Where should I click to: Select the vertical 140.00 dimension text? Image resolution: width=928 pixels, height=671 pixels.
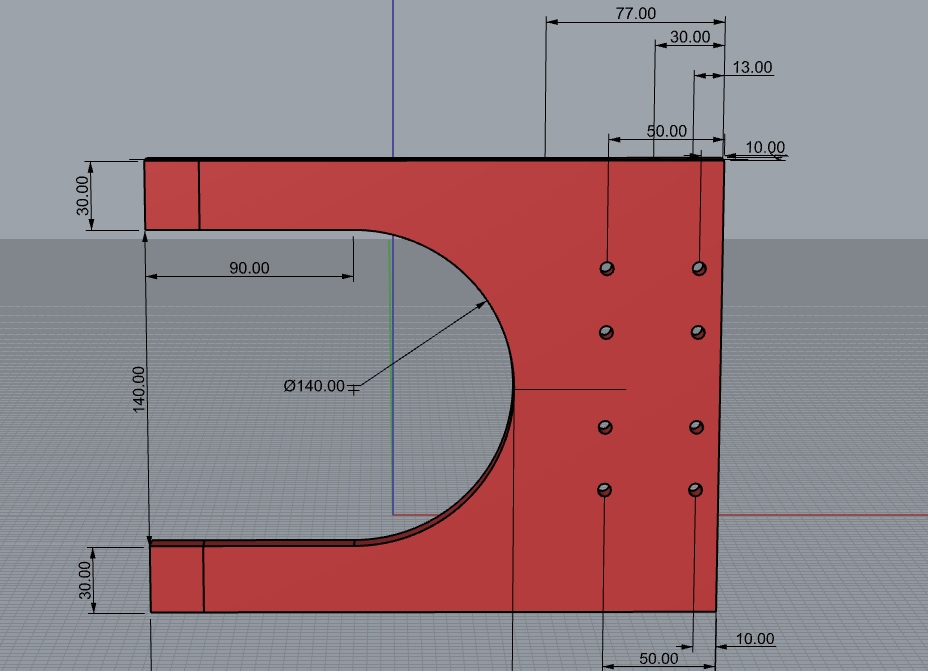139,388
